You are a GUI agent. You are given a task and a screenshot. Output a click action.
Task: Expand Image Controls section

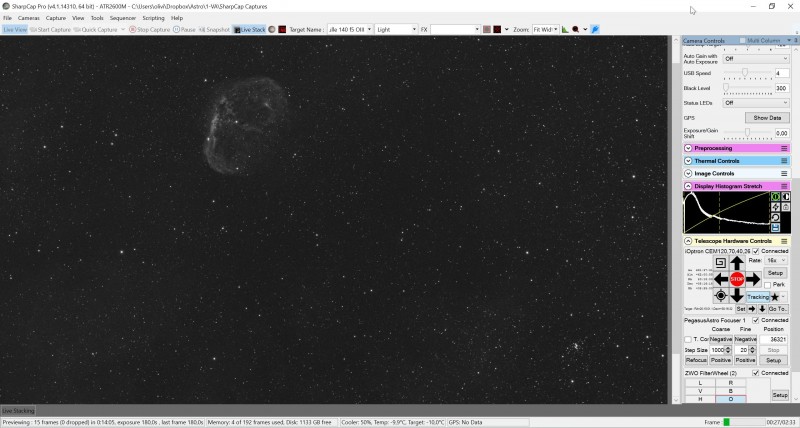pyautogui.click(x=688, y=173)
